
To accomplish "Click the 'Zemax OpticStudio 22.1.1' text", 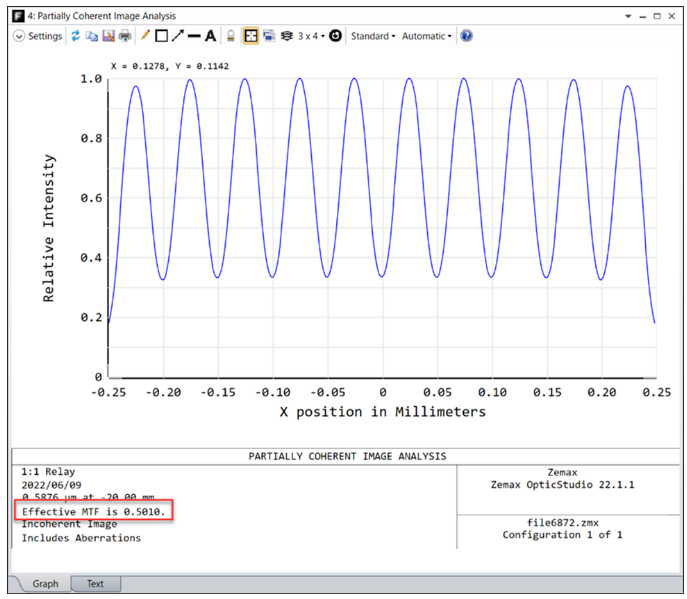I will point(563,485).
